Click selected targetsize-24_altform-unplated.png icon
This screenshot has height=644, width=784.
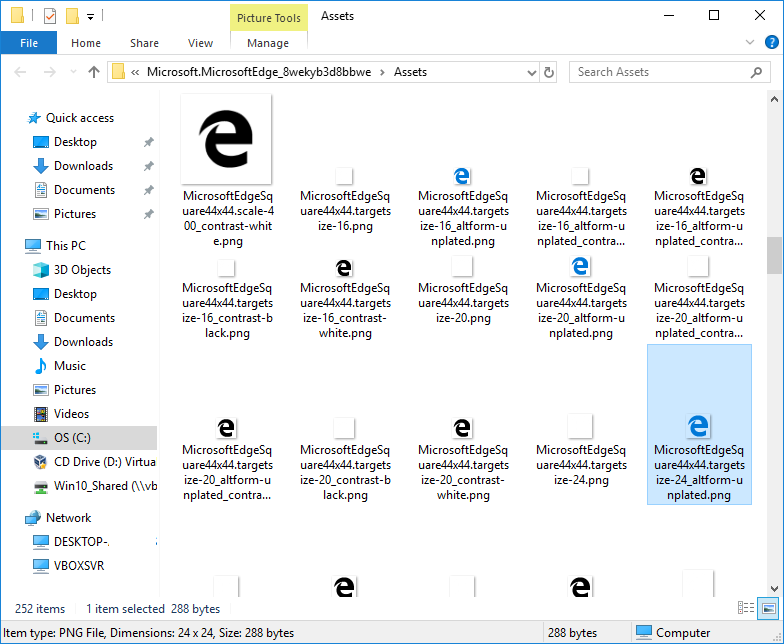pos(698,426)
